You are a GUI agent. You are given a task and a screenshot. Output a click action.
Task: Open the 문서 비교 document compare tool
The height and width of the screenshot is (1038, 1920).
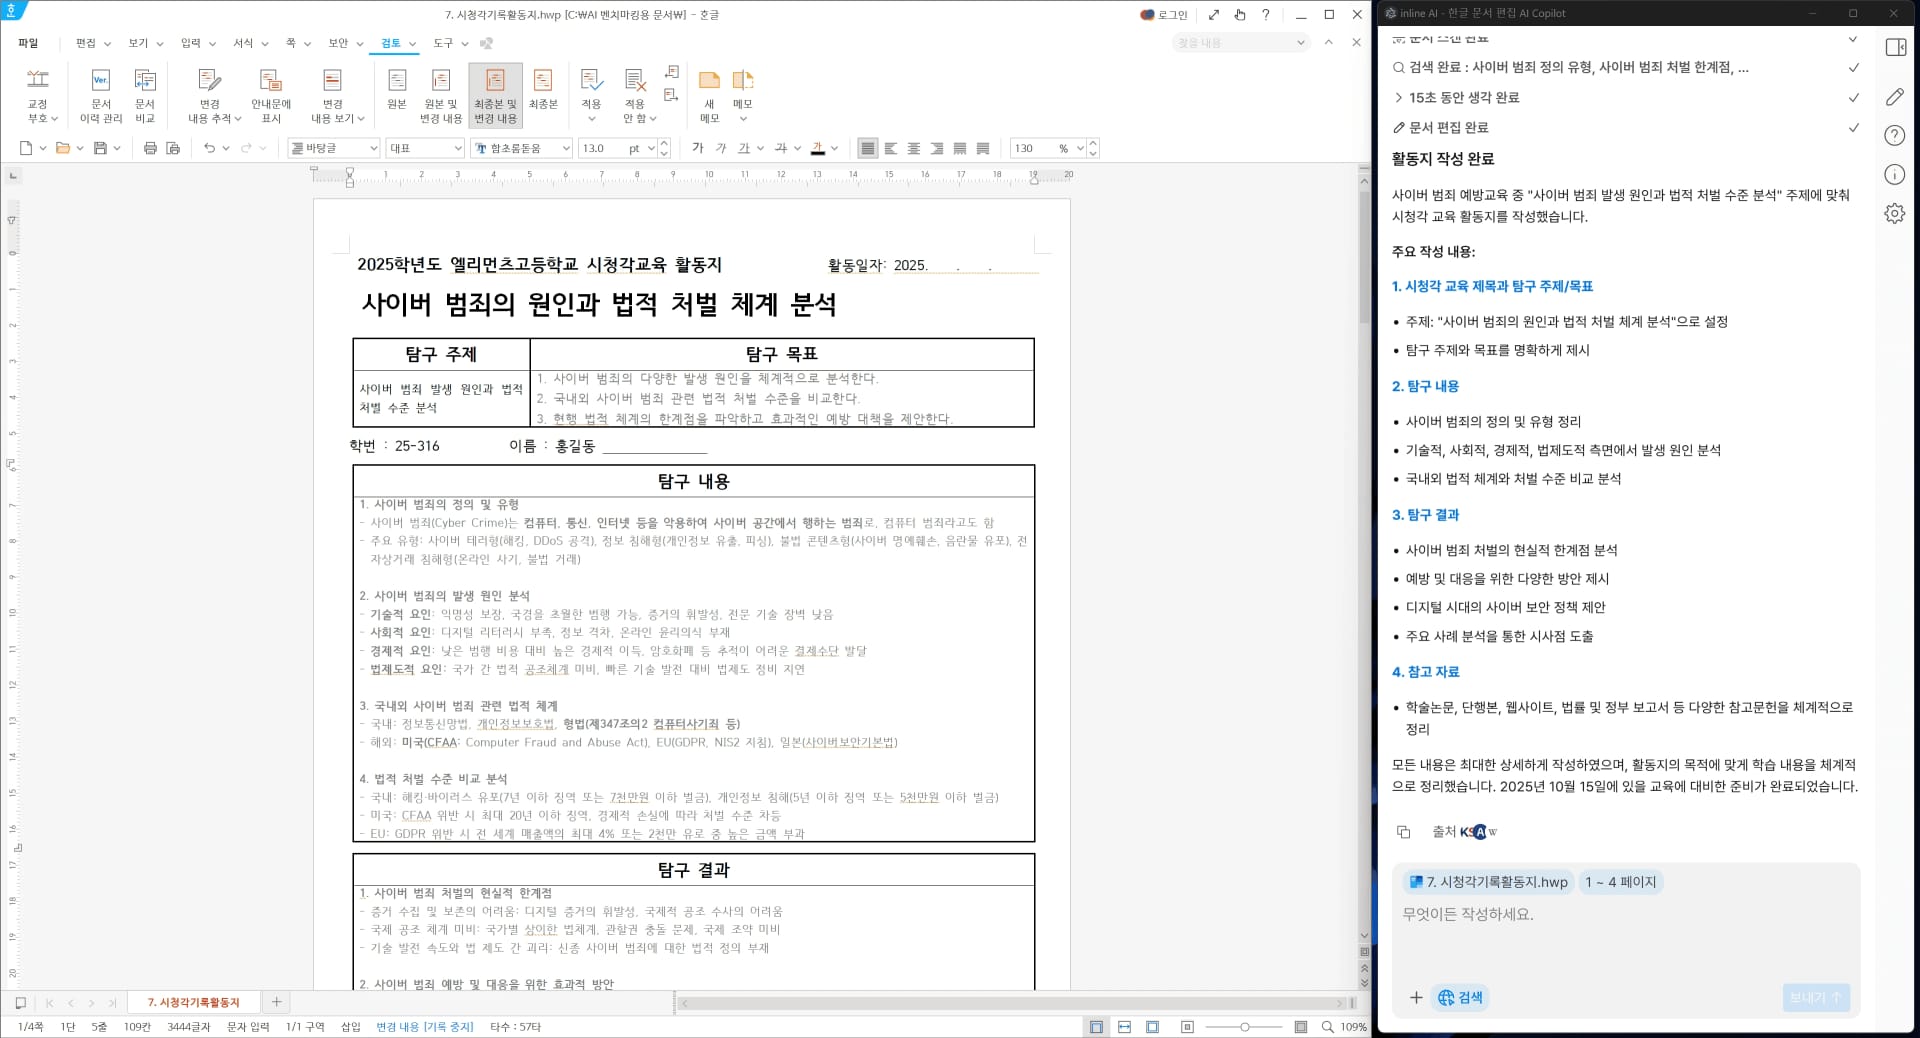pyautogui.click(x=146, y=95)
